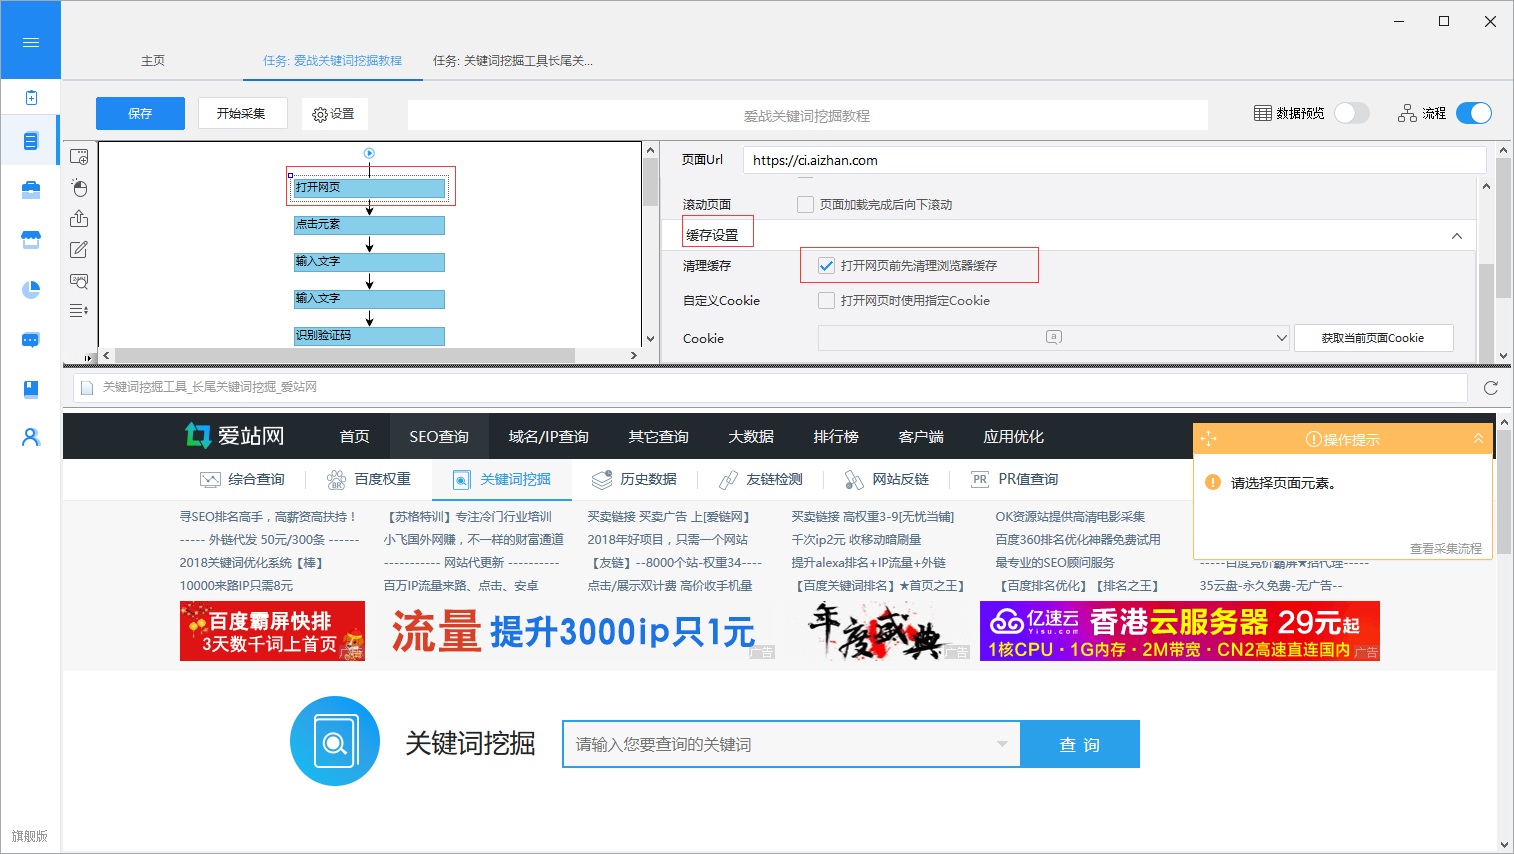Select the 识别验证码 flow step
Screen dimensions: 1514x854
(369, 336)
